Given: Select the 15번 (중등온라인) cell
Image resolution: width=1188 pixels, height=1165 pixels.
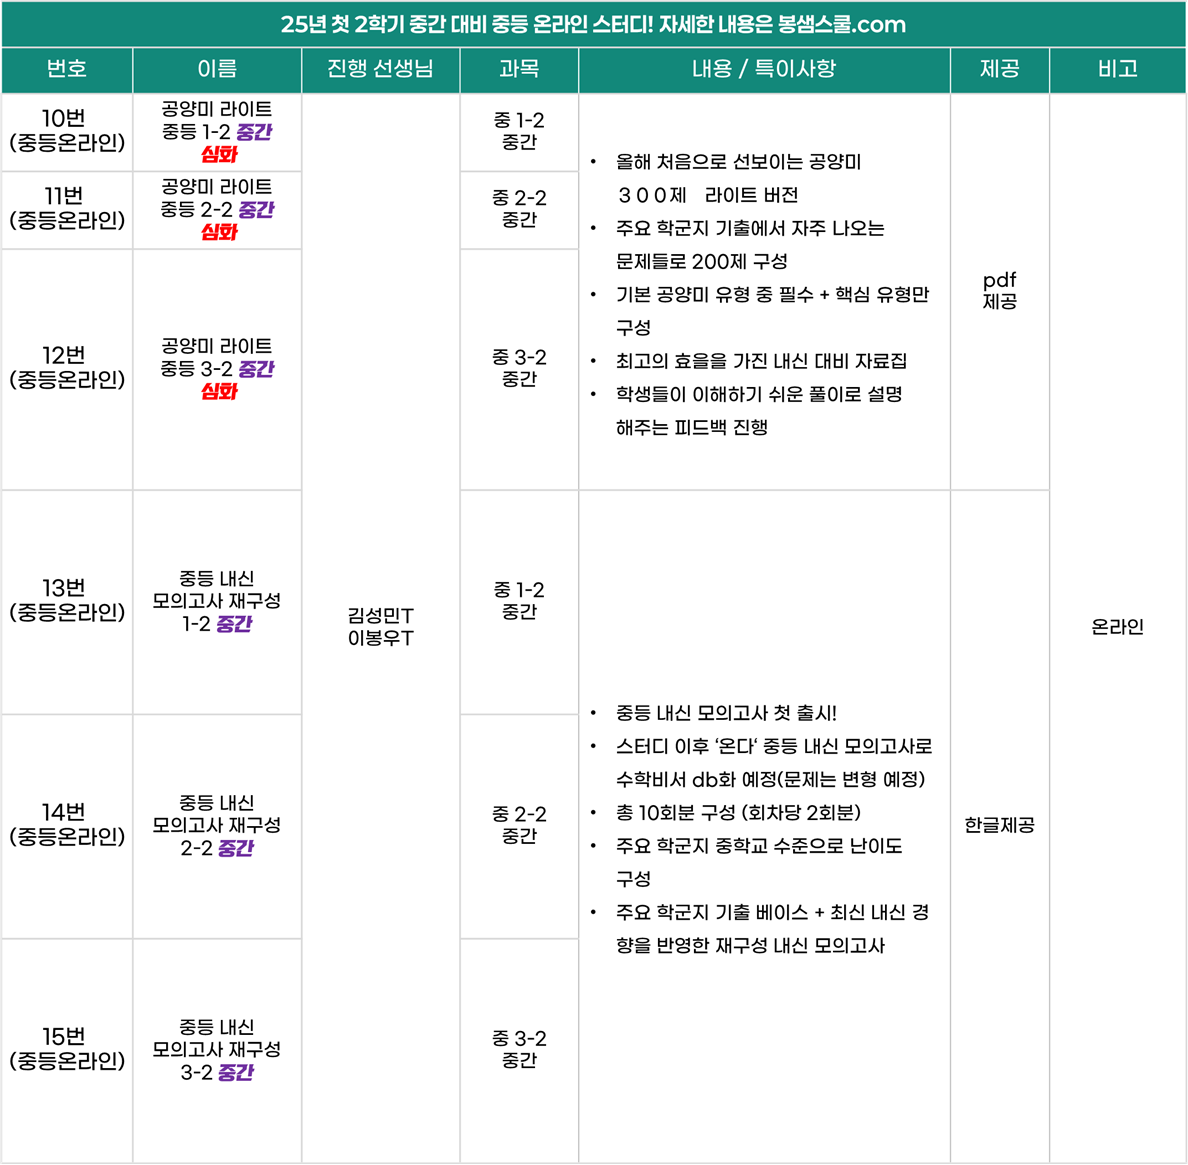Looking at the screenshot, I should [67, 1050].
